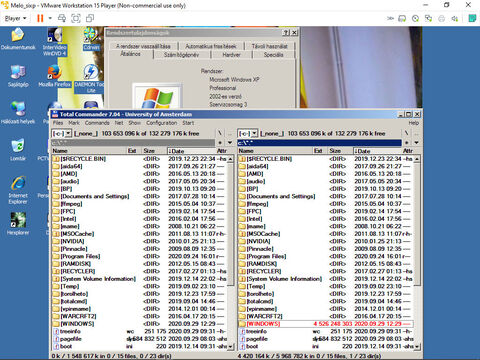Viewport: 480px width, 360px height.
Task: Select [WARCRFT2] folder in left panel
Action: tap(139, 316)
